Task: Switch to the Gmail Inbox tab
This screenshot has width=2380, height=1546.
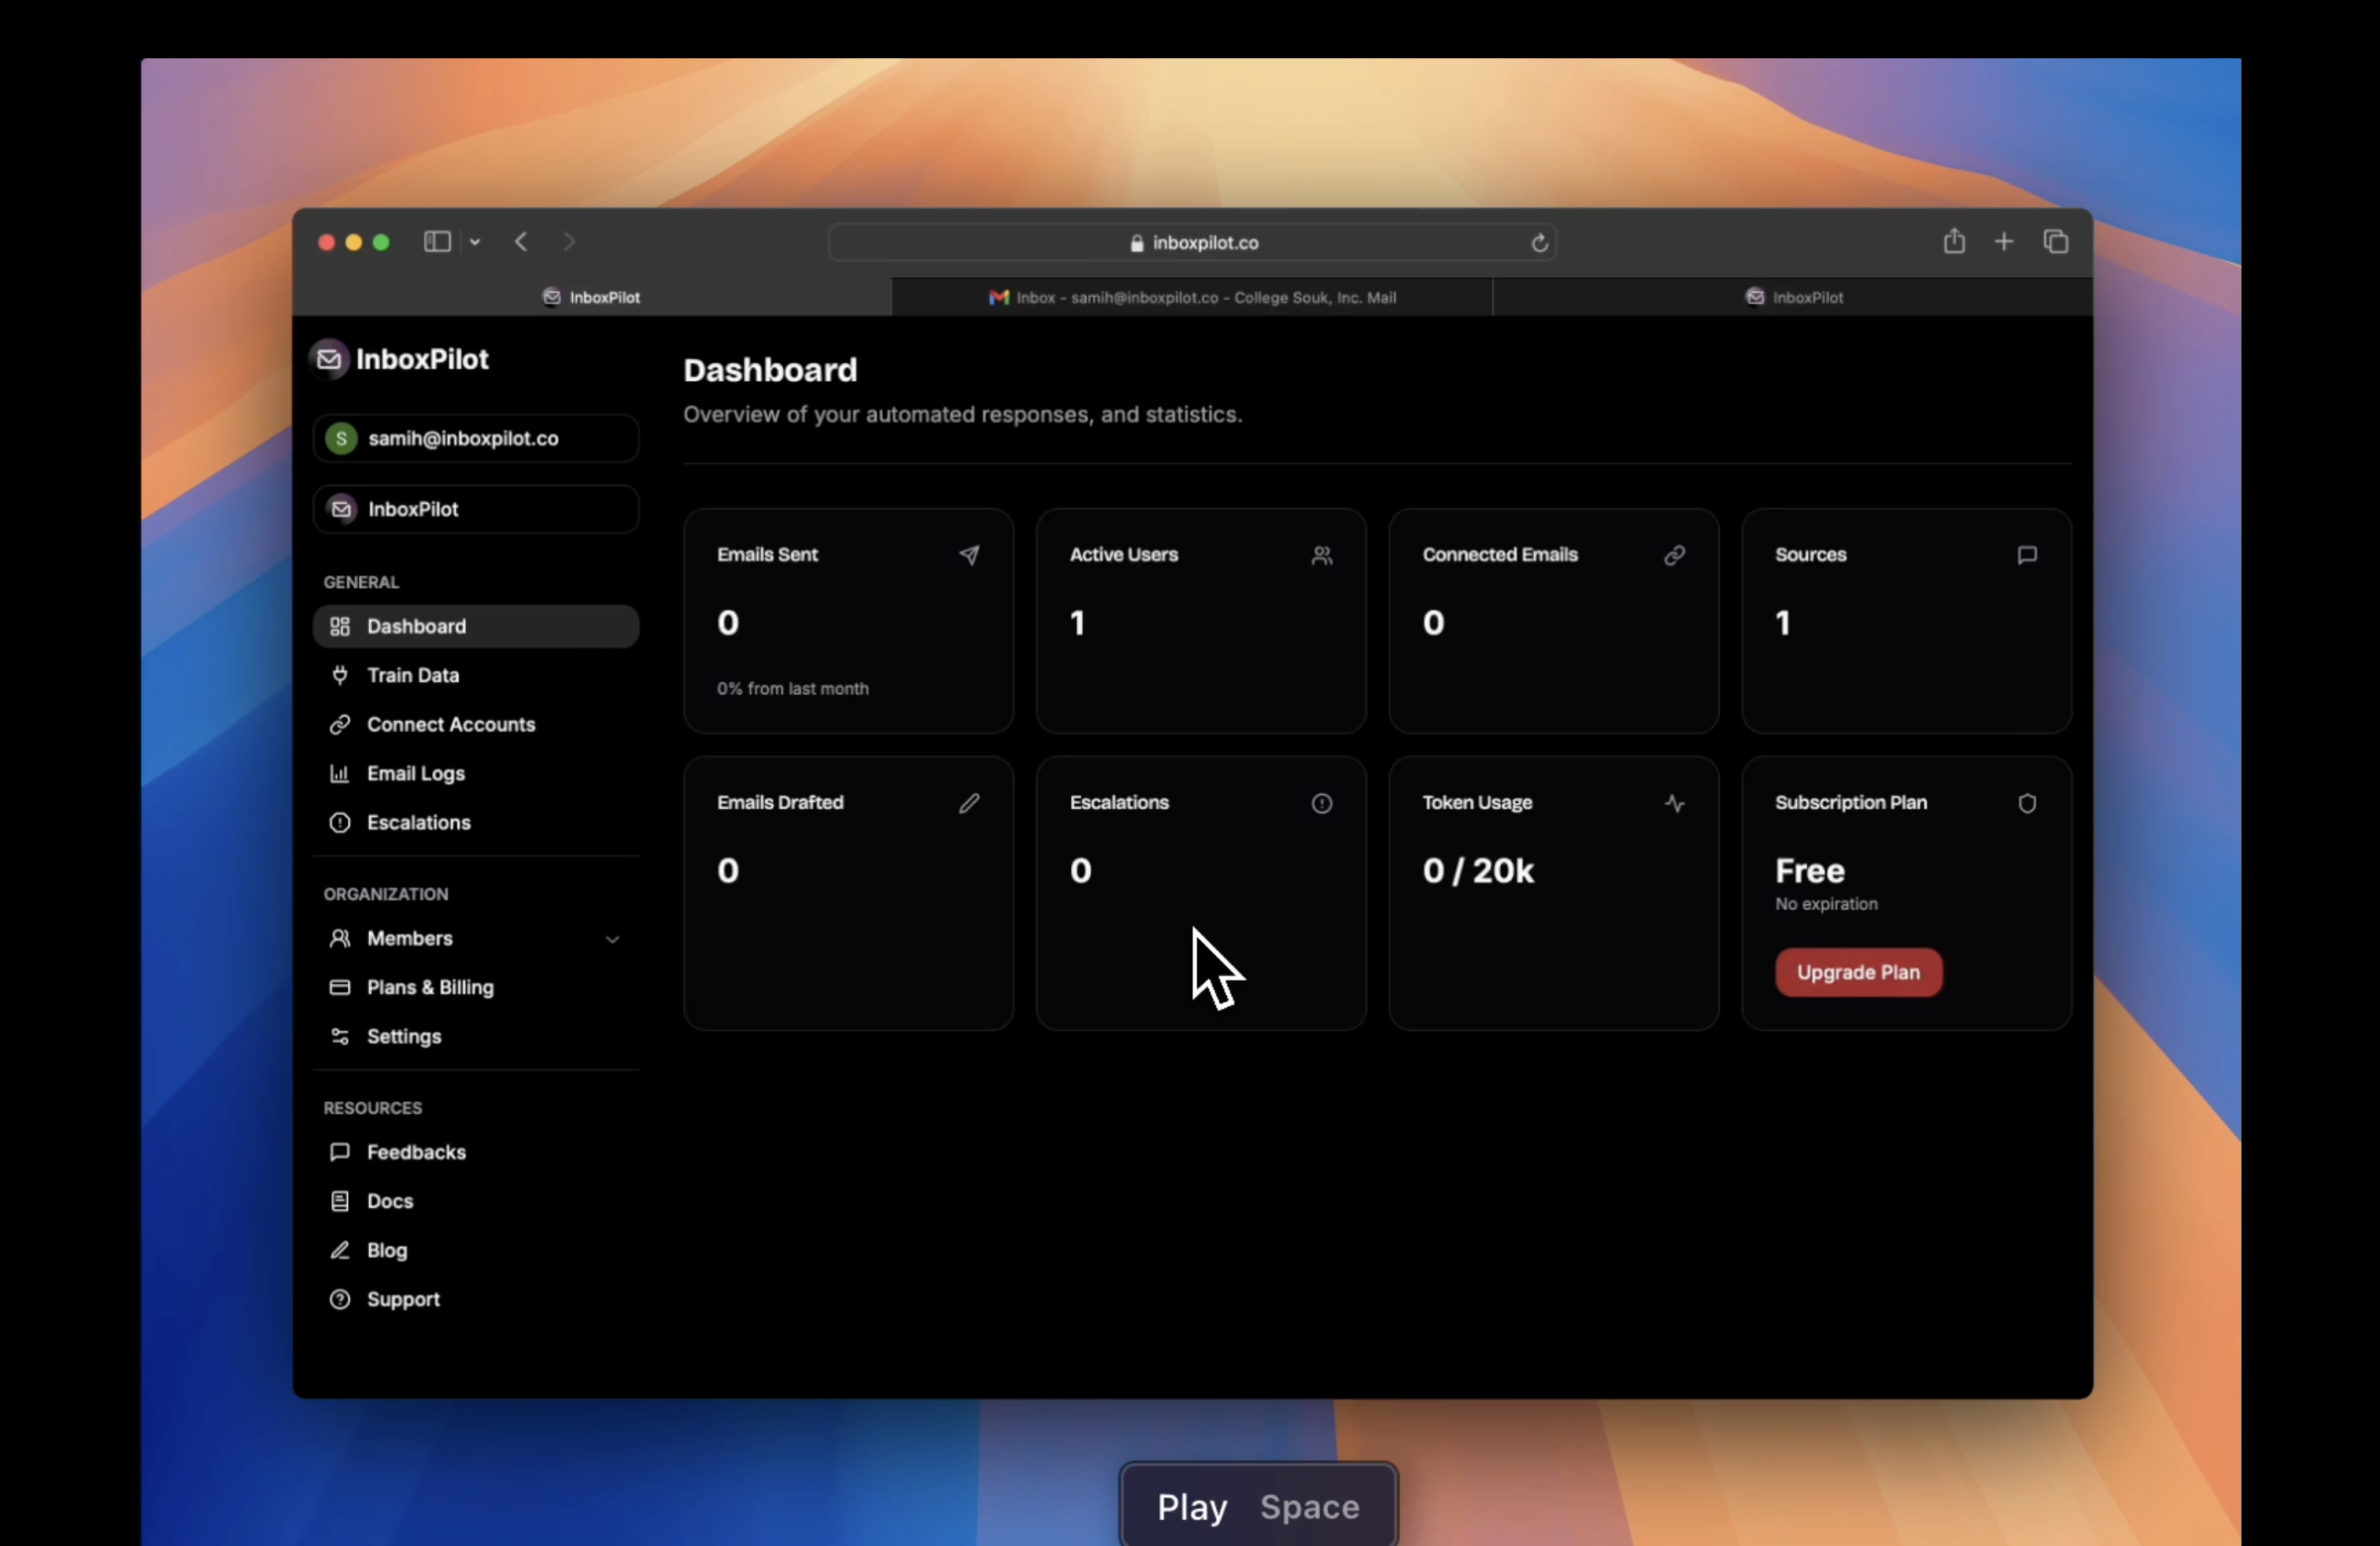Action: pyautogui.click(x=1191, y=297)
